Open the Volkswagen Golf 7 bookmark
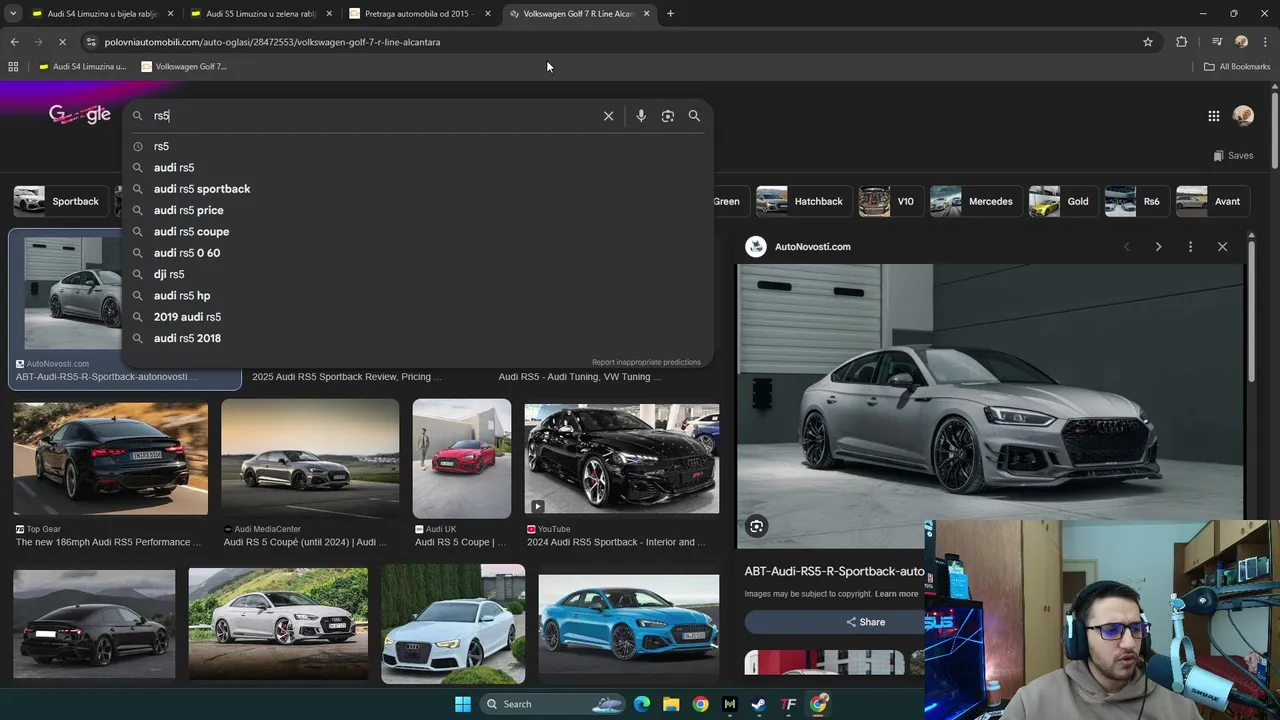Viewport: 1280px width, 720px height. pos(185,67)
